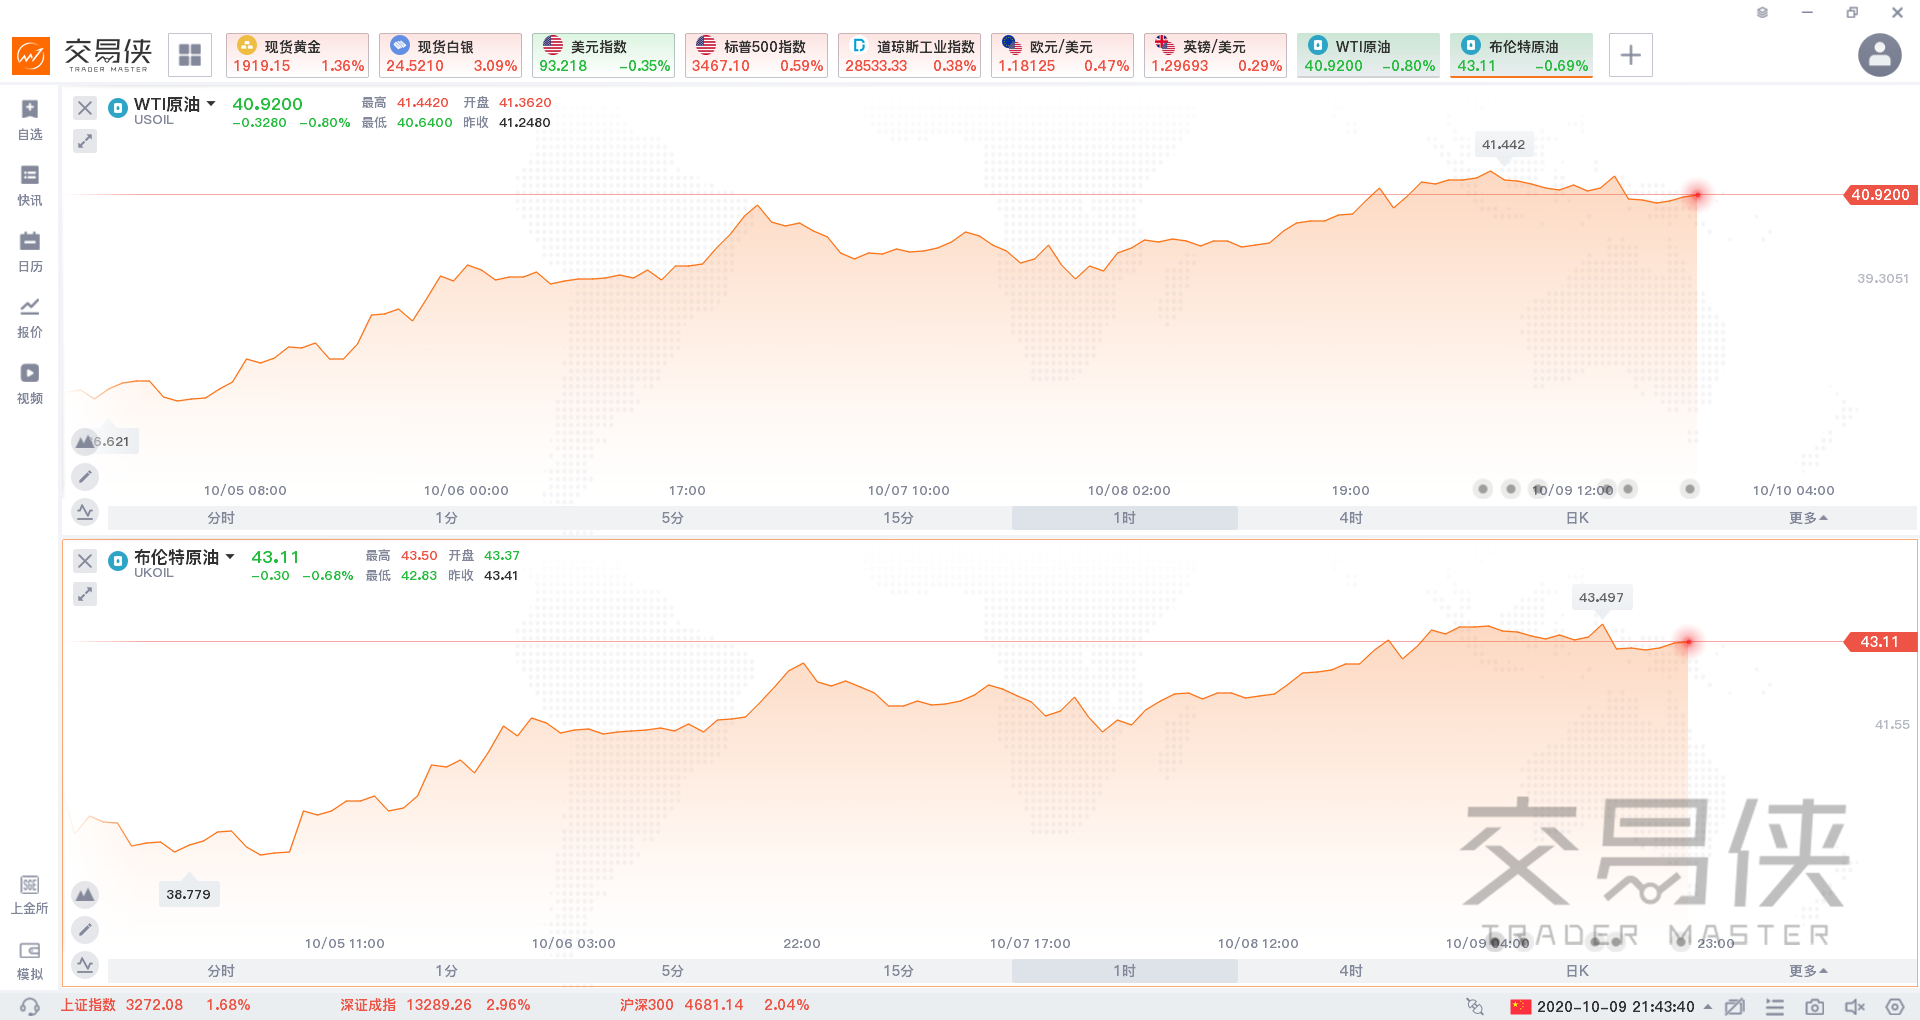Select 现货黄金 quote tab
Screen dimensions: 1920x1020
[x=297, y=55]
